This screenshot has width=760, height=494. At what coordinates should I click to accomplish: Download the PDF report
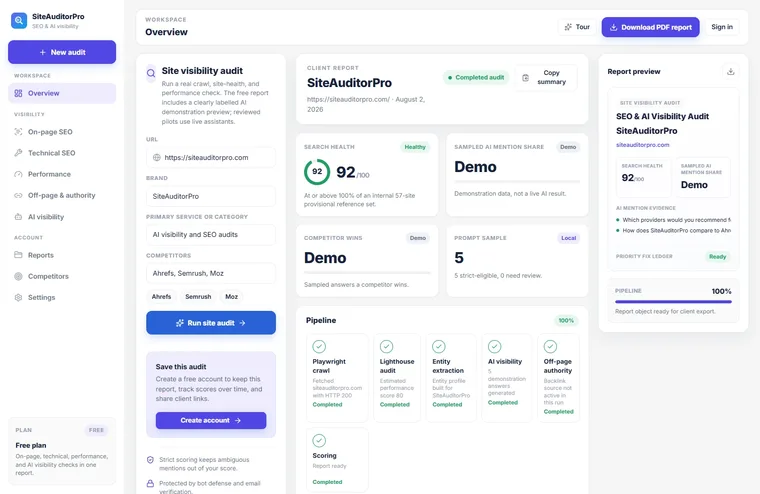click(650, 27)
